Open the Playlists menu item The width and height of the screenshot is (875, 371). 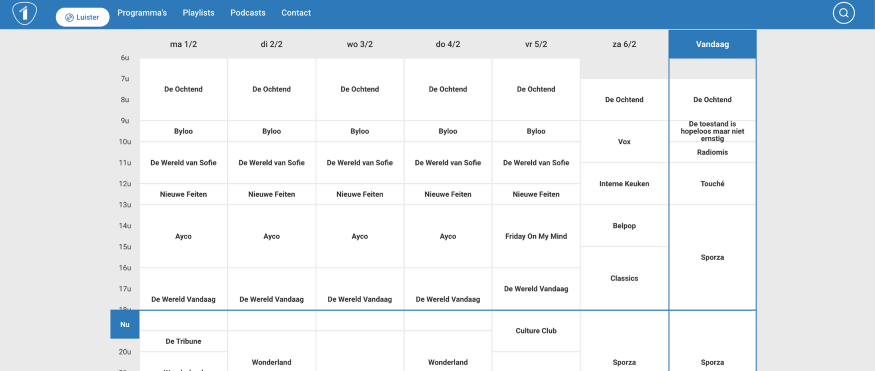(199, 13)
